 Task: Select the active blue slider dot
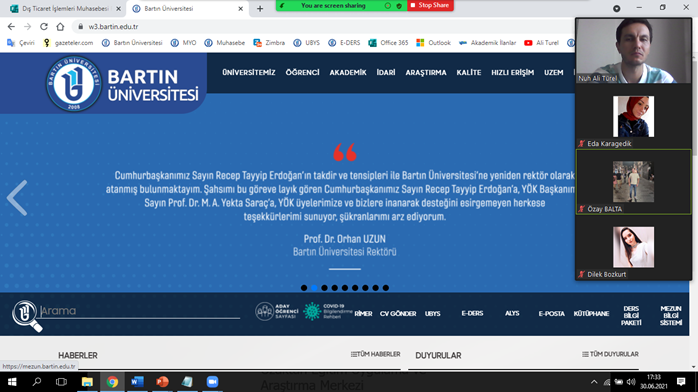point(314,288)
